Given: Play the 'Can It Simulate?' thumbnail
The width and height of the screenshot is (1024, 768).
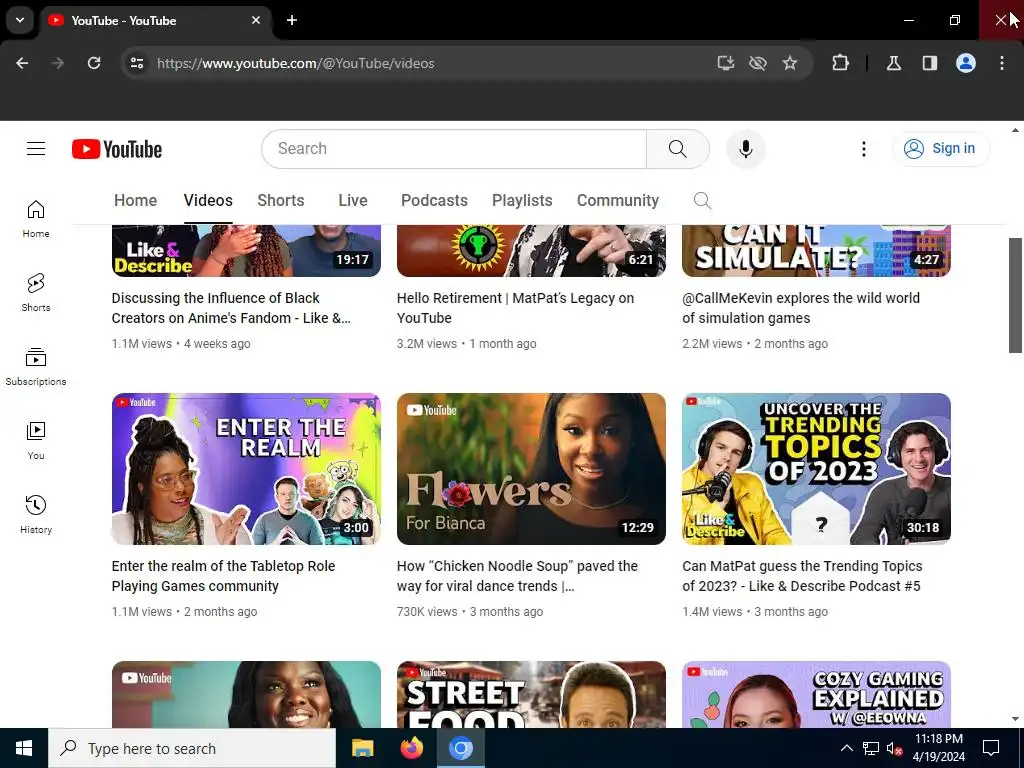Looking at the screenshot, I should point(816,251).
